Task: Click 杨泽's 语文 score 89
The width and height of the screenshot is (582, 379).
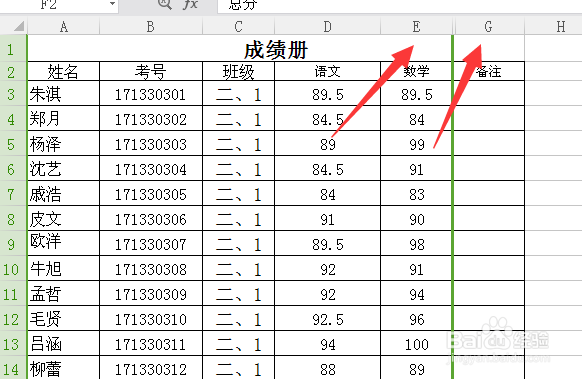Action: click(327, 144)
